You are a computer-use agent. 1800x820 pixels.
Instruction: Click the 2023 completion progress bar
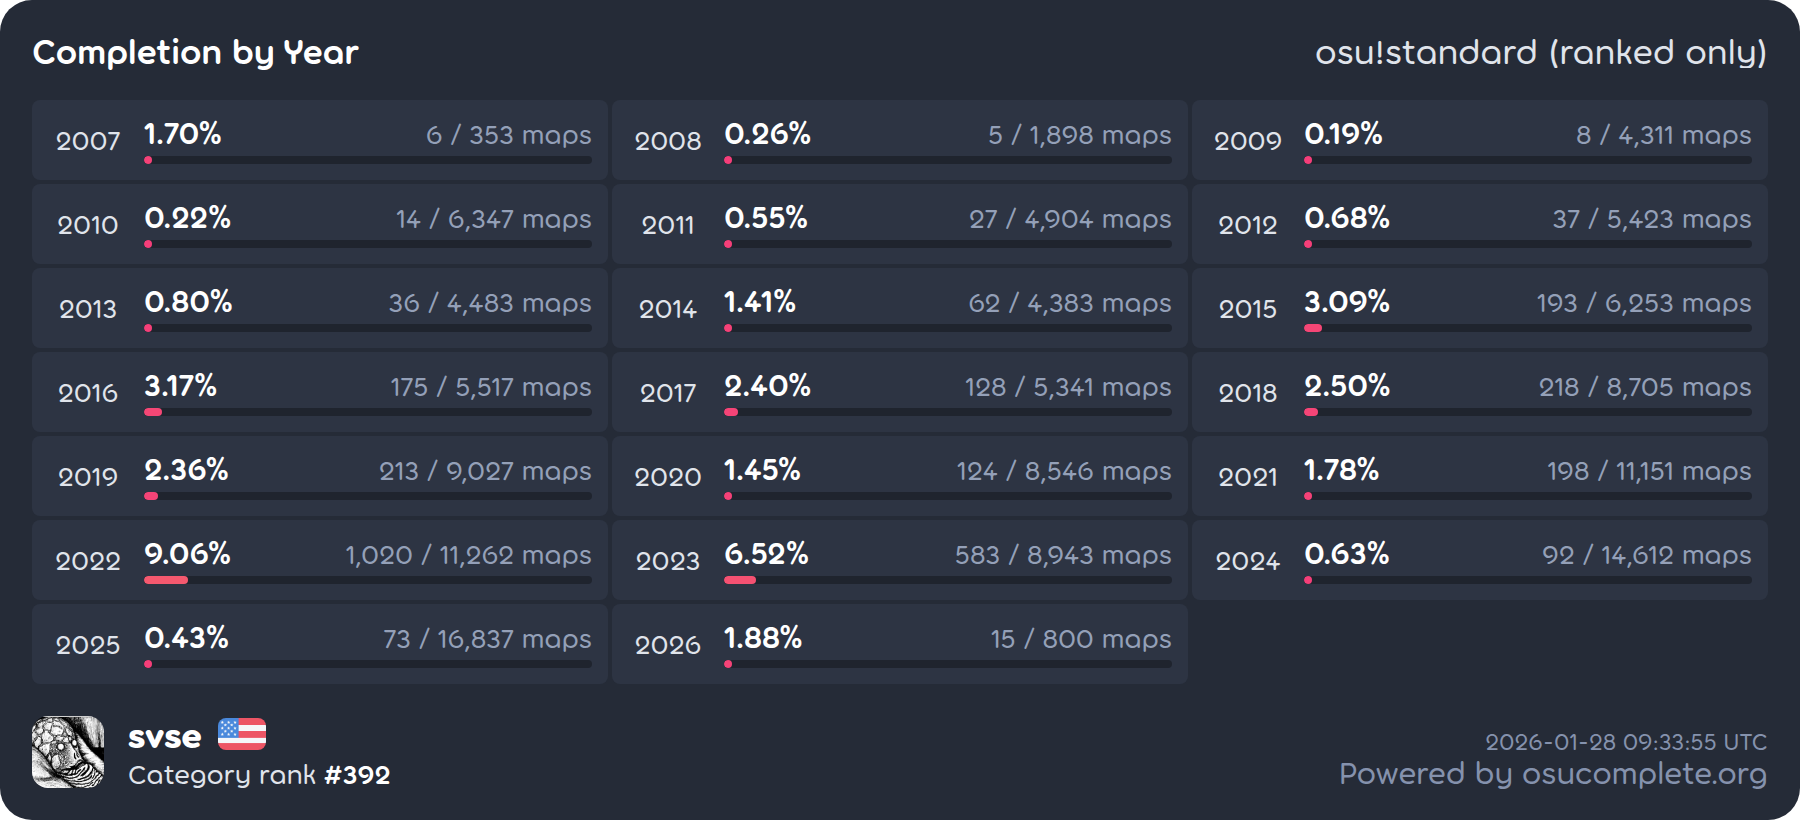948,580
